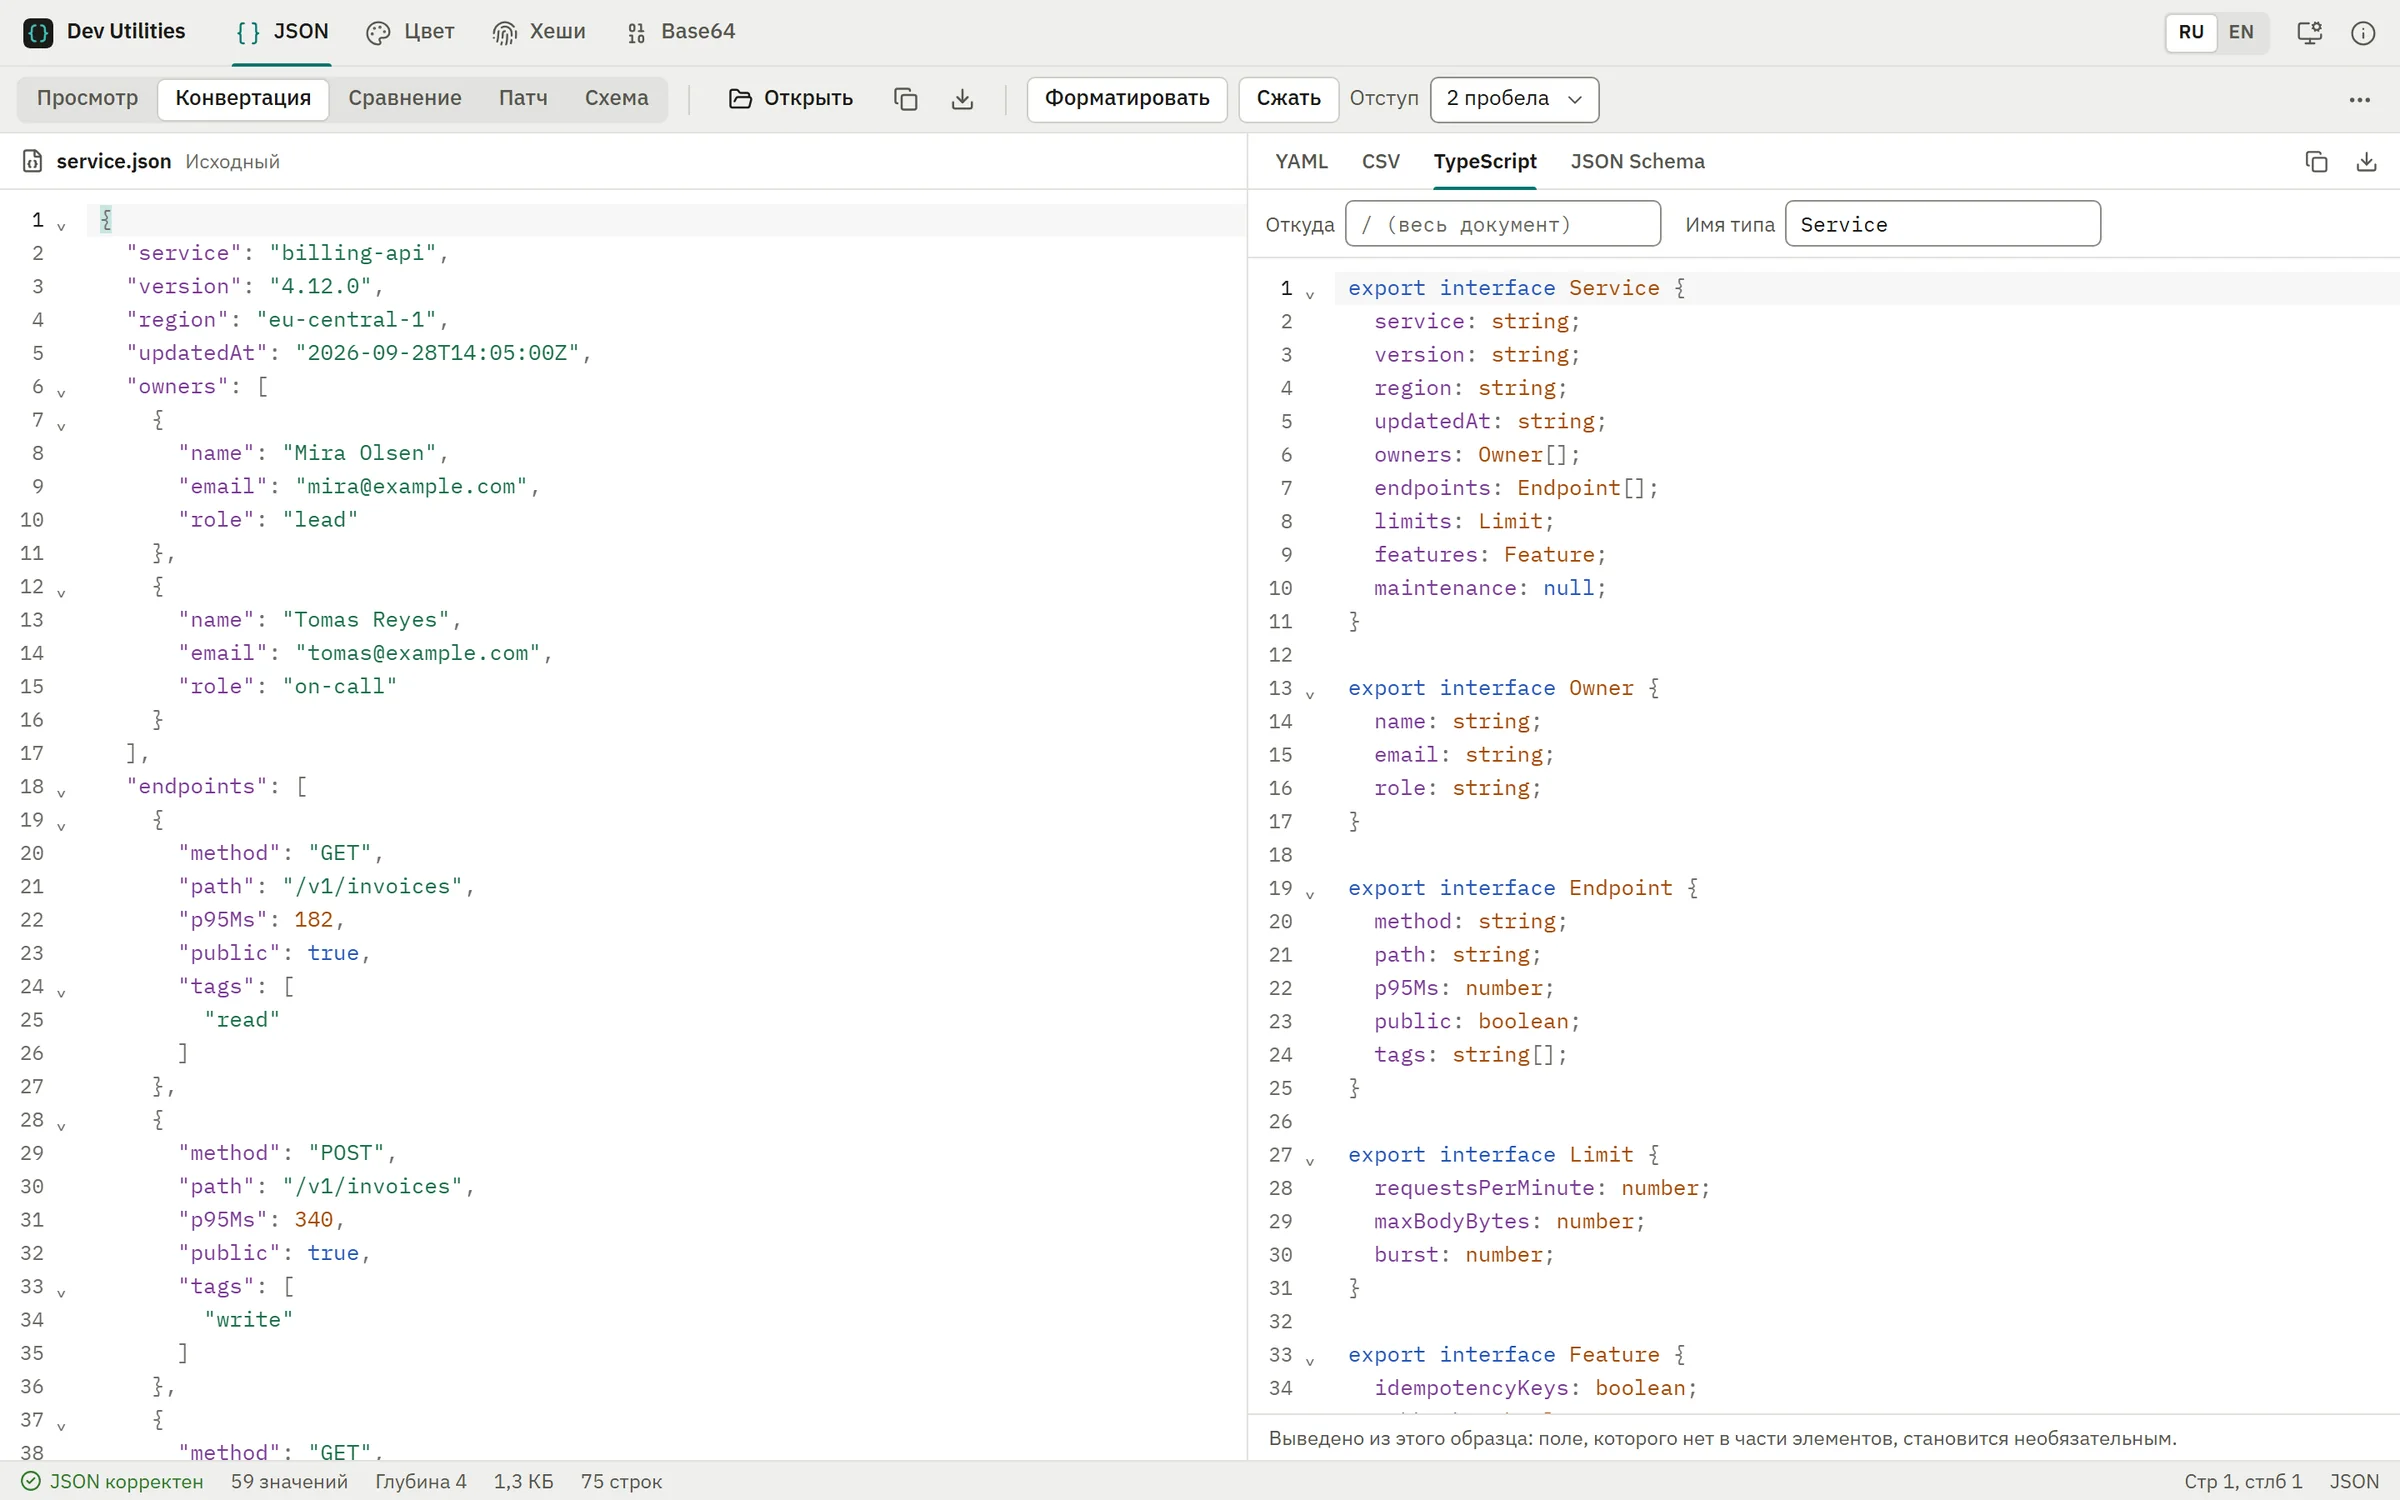Download the generated TypeScript output
This screenshot has height=1500, width=2400.
point(2367,161)
